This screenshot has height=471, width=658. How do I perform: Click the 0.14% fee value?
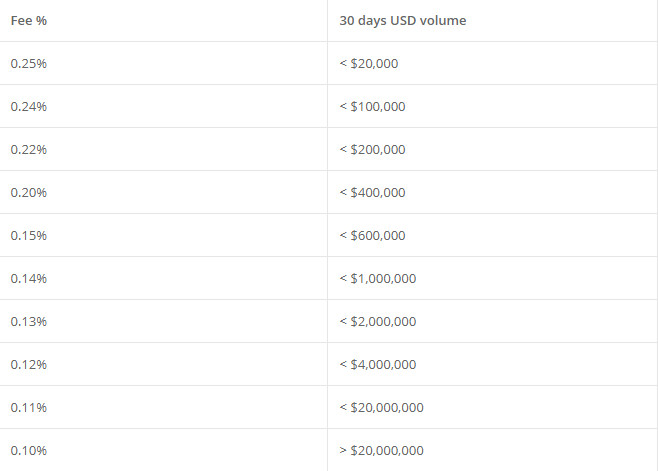(29, 279)
